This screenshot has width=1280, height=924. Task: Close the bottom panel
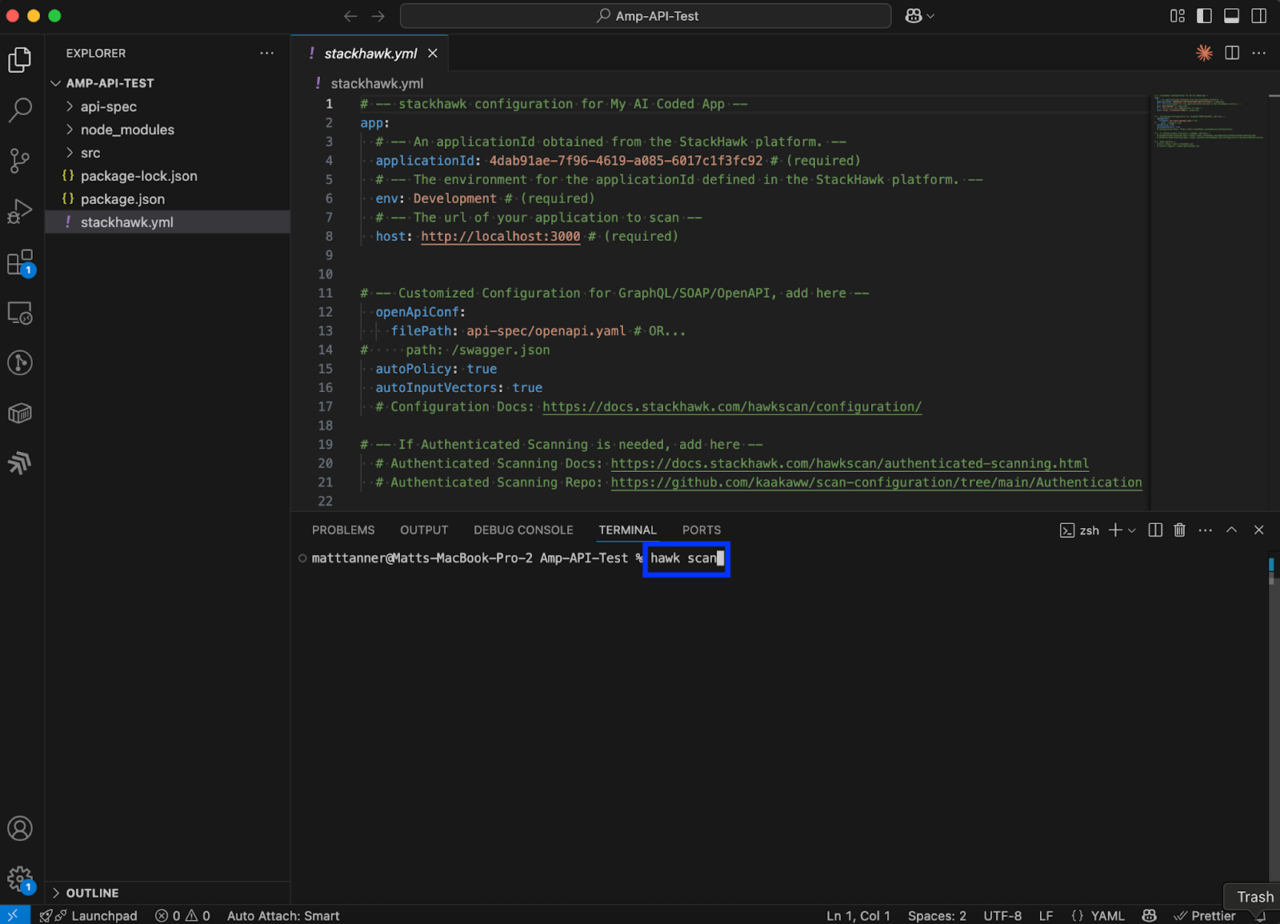[x=1259, y=530]
